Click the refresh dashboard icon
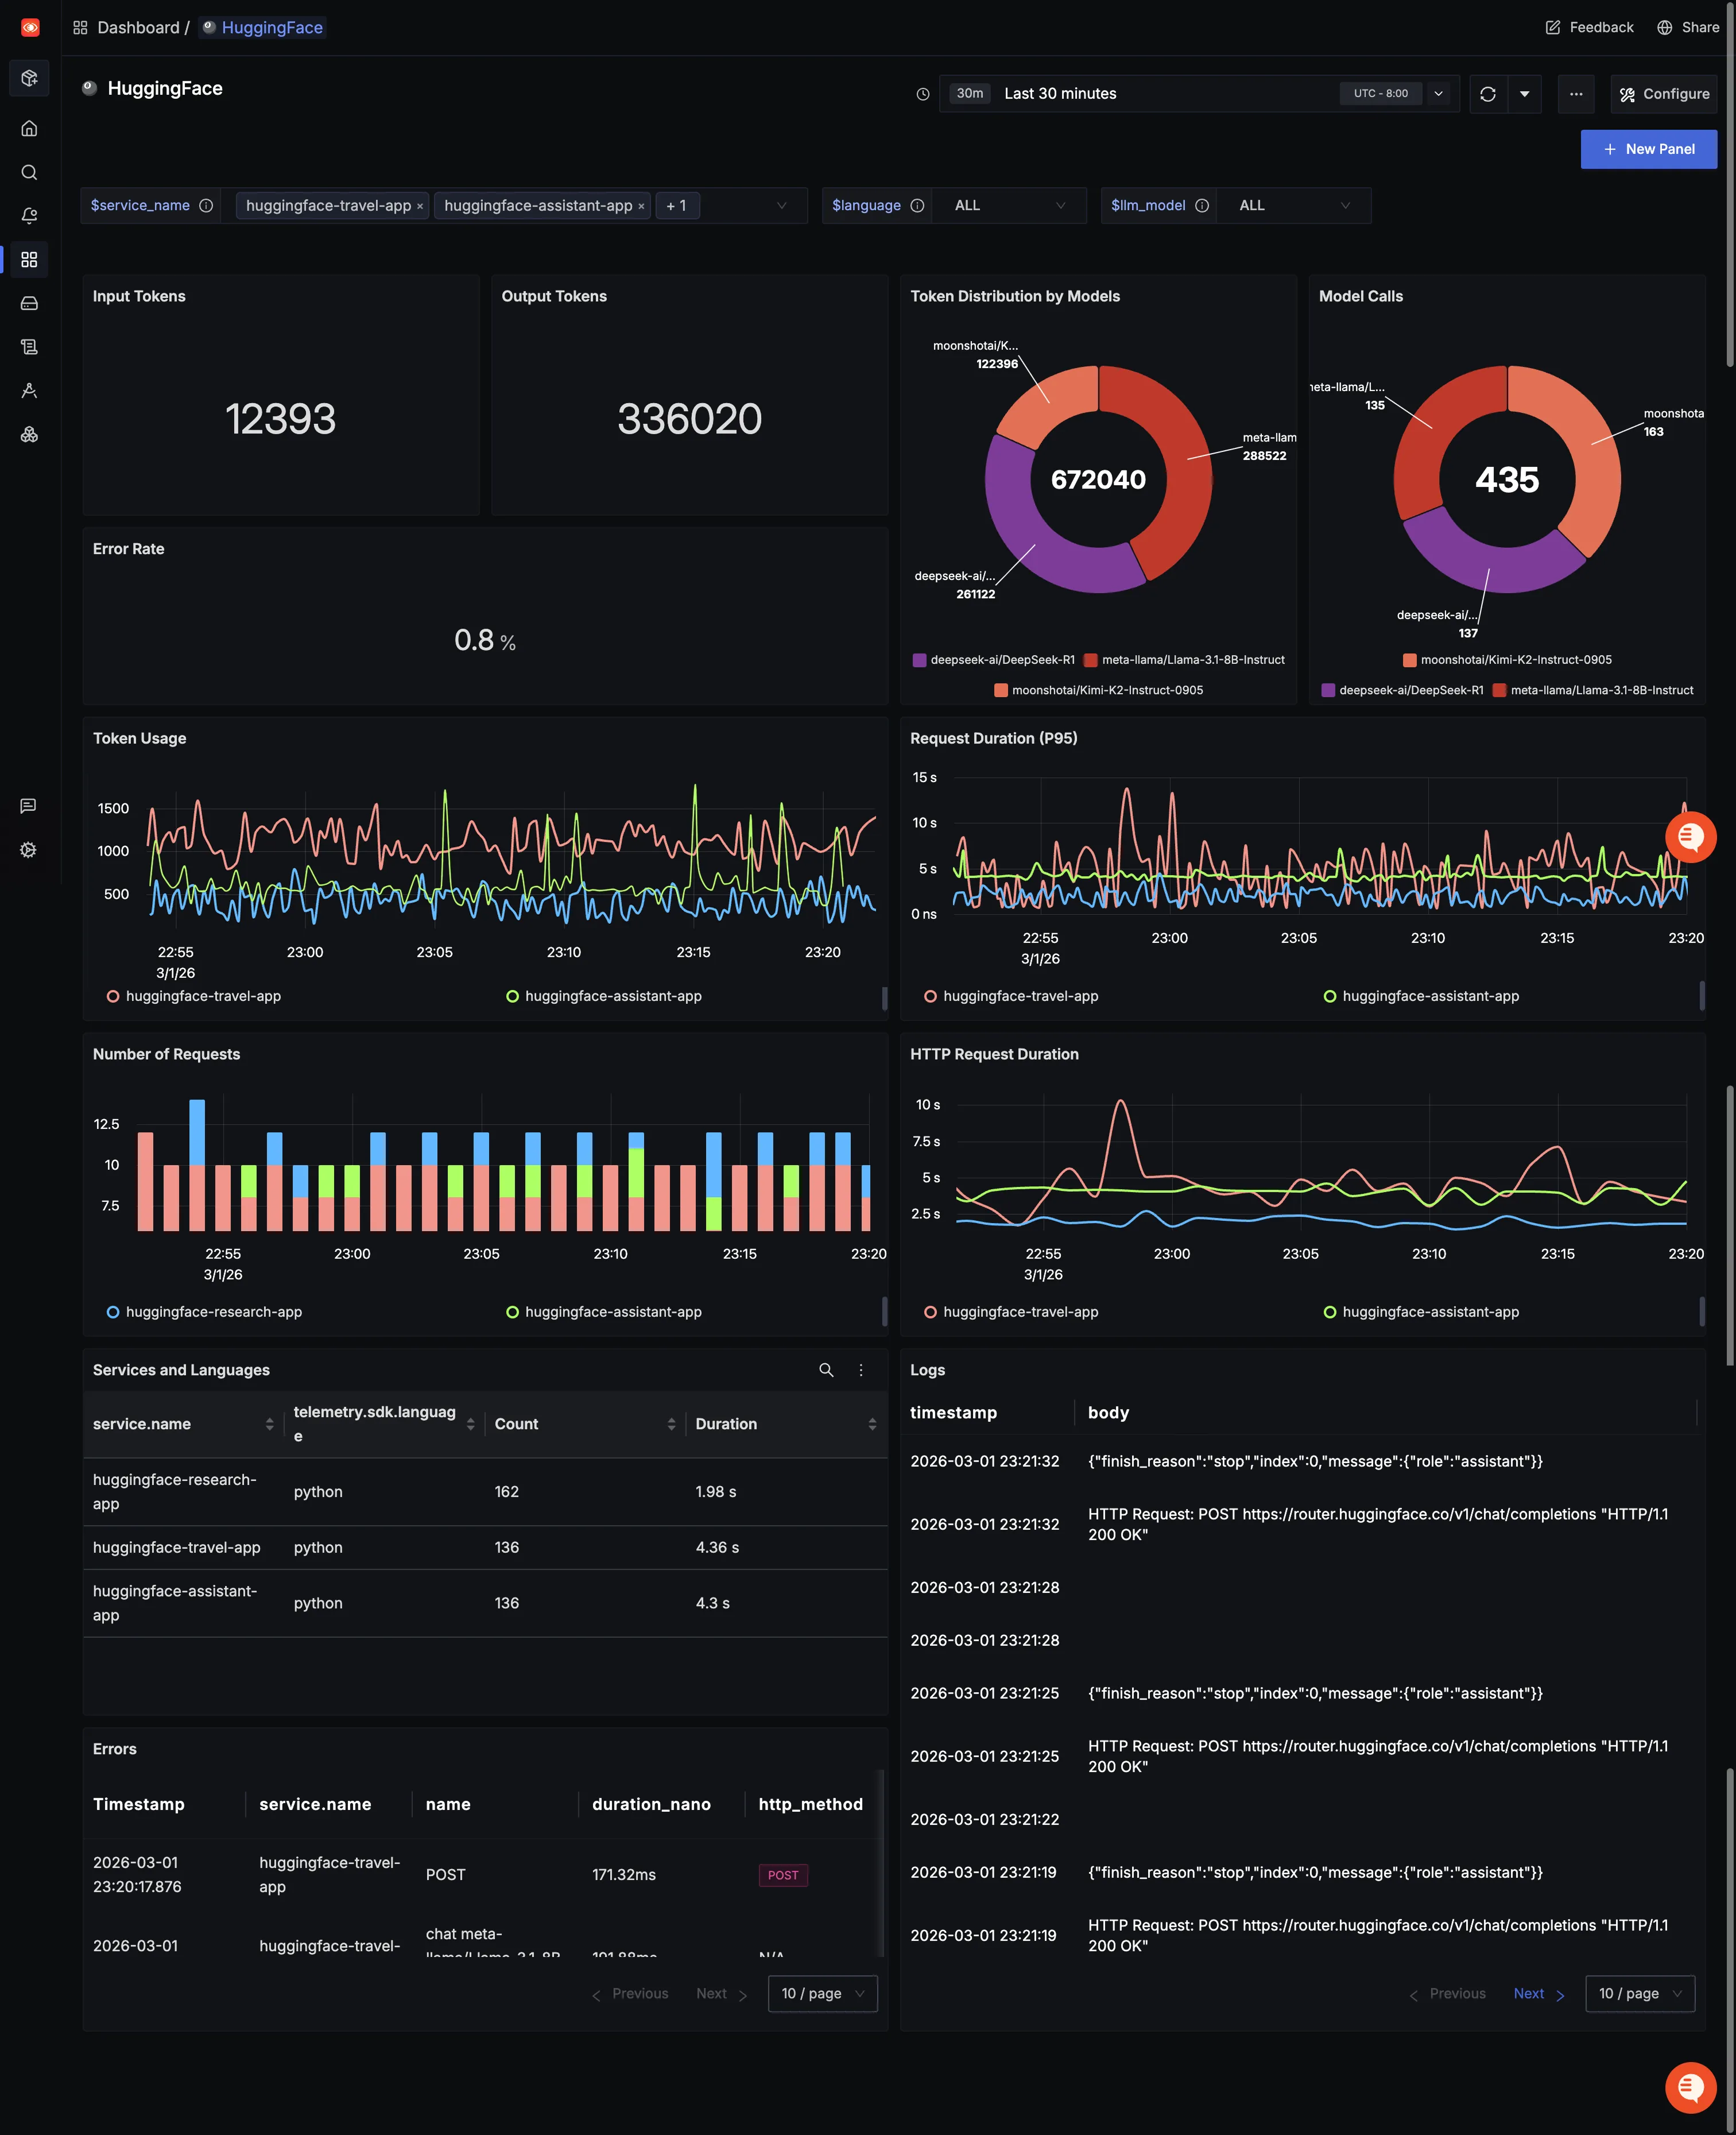This screenshot has height=2135, width=1736. coord(1487,94)
